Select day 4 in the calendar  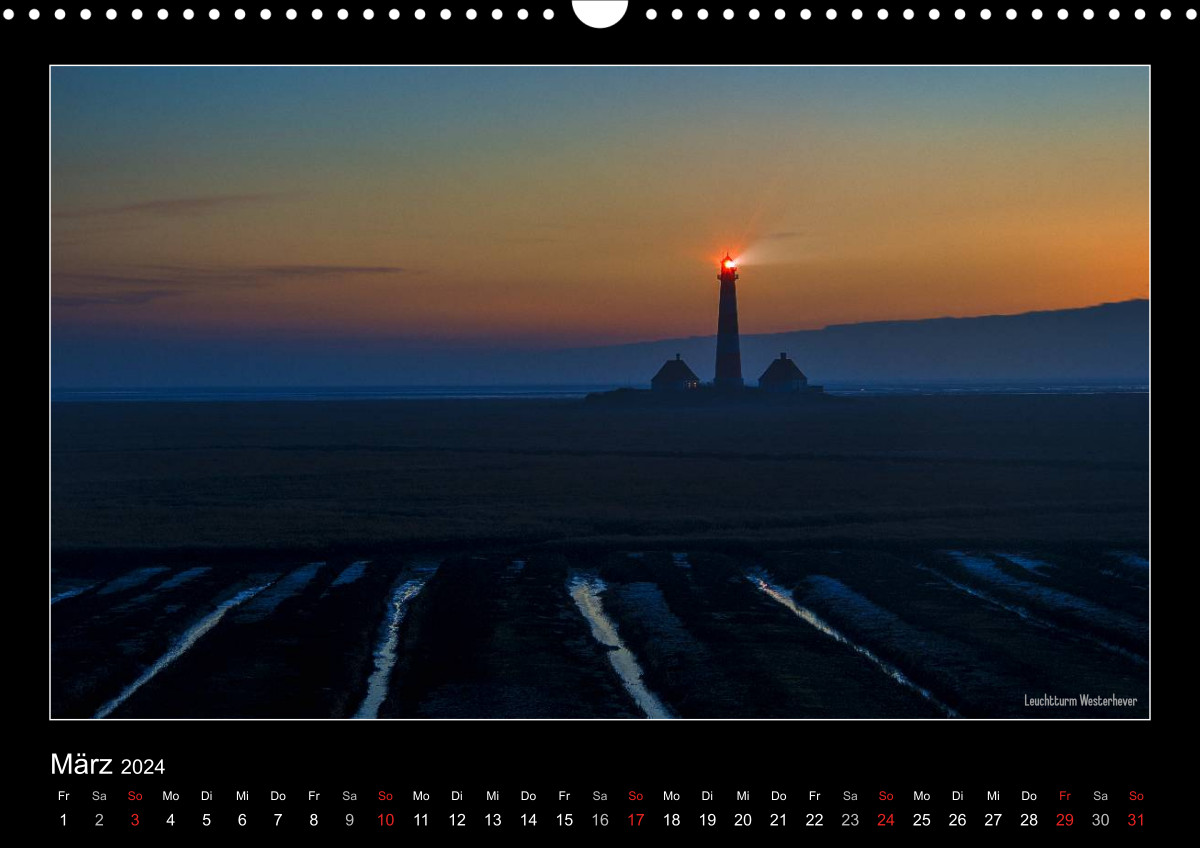[170, 820]
